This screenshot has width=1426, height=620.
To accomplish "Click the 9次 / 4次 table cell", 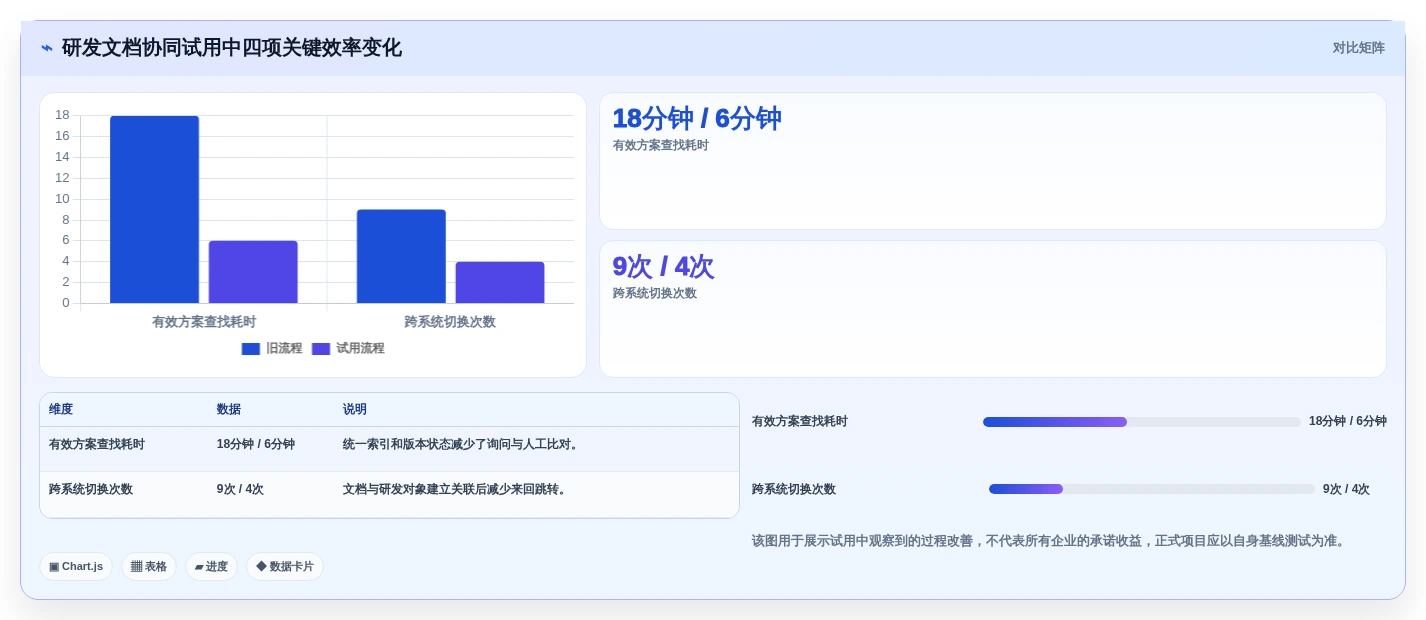I will 240,490.
